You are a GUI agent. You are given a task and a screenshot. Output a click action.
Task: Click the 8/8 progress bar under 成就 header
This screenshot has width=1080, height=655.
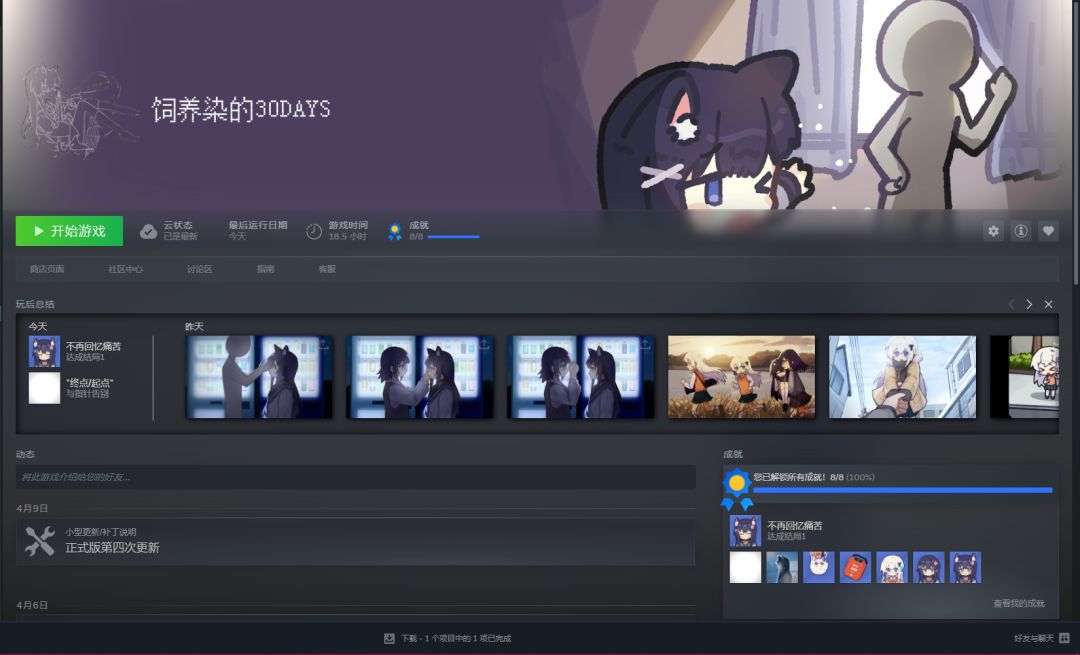[x=453, y=237]
